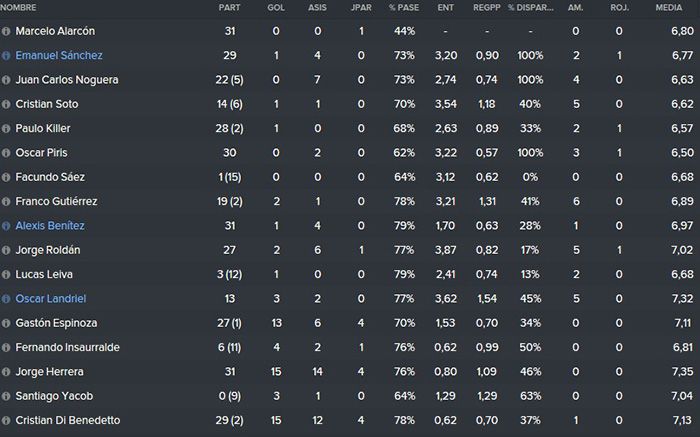
Task: Sort by the PART appearances header
Action: 229,8
